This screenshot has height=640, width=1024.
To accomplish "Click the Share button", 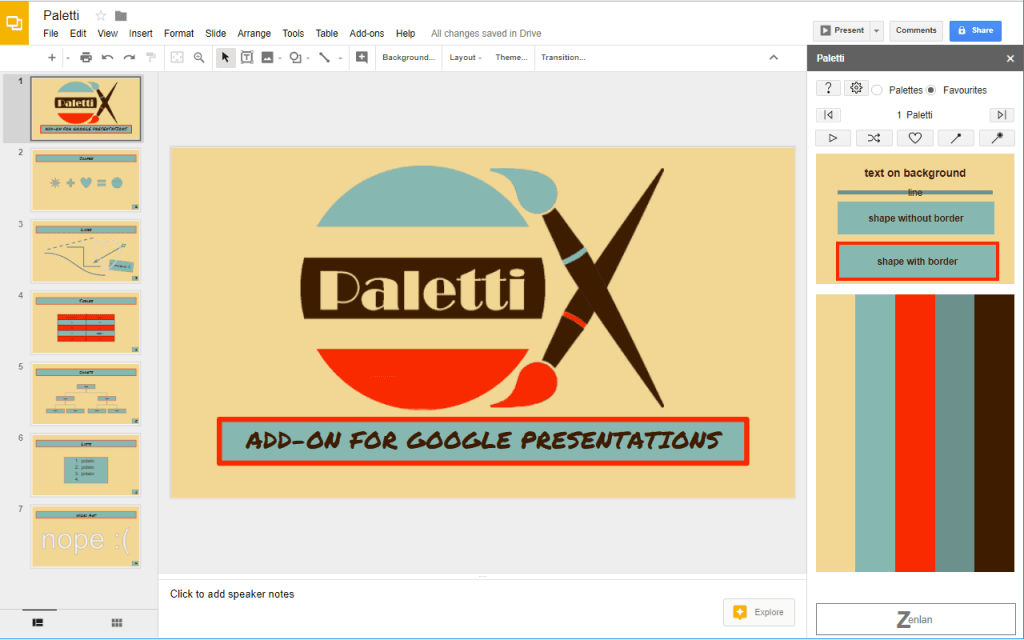I will coord(975,30).
